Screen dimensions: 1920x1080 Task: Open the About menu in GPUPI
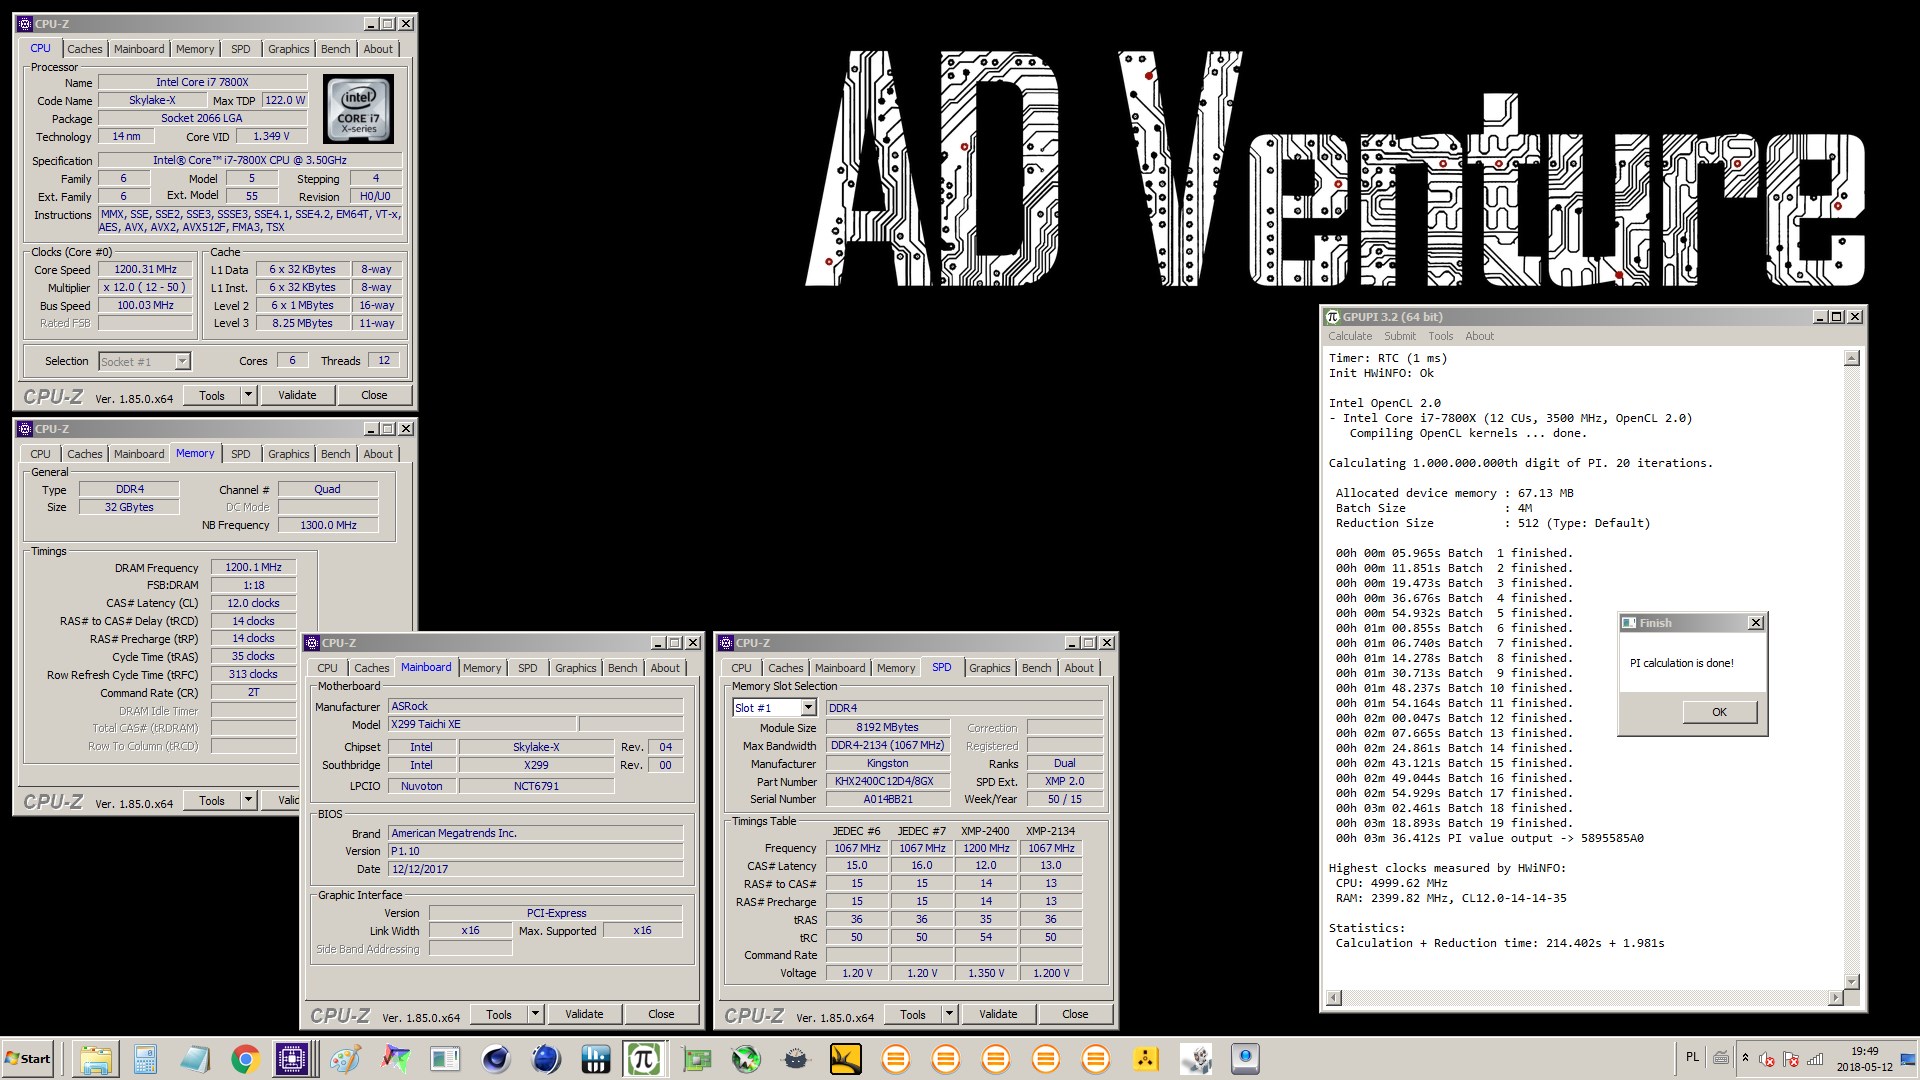[1479, 336]
